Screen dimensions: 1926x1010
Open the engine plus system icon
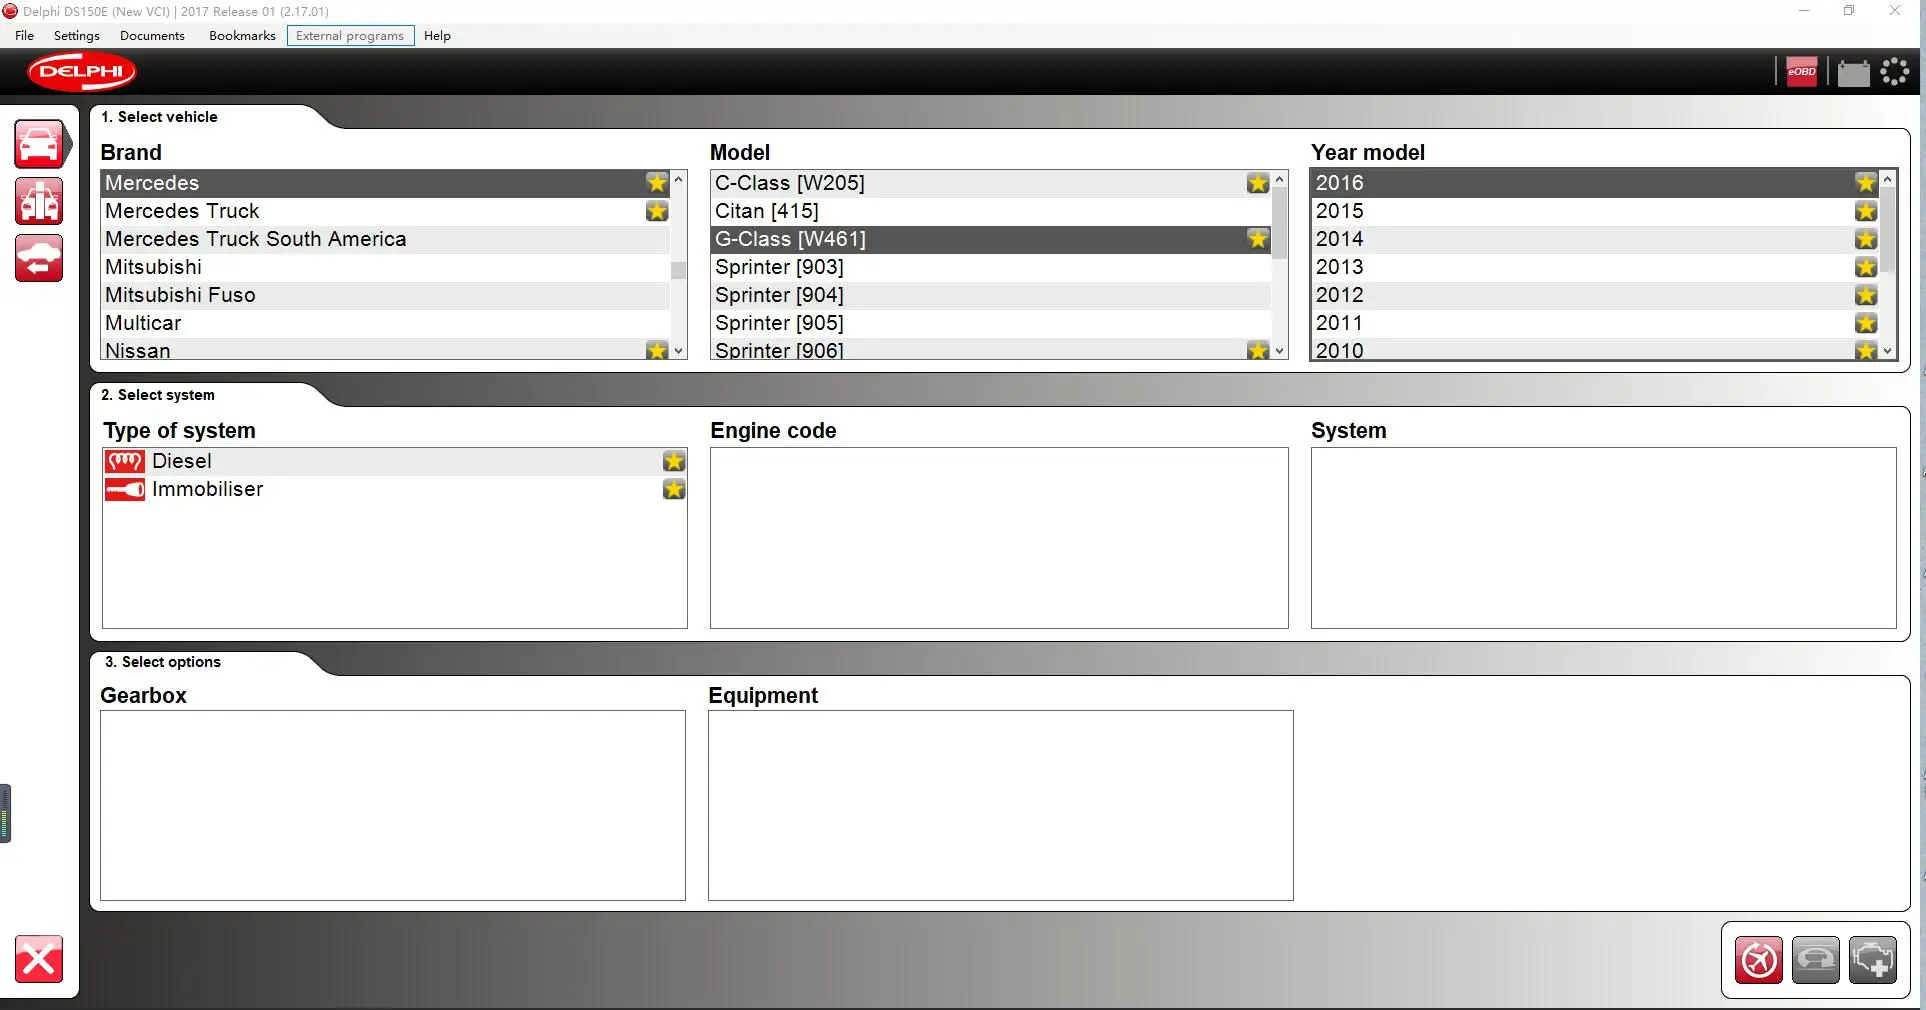pos(1873,961)
